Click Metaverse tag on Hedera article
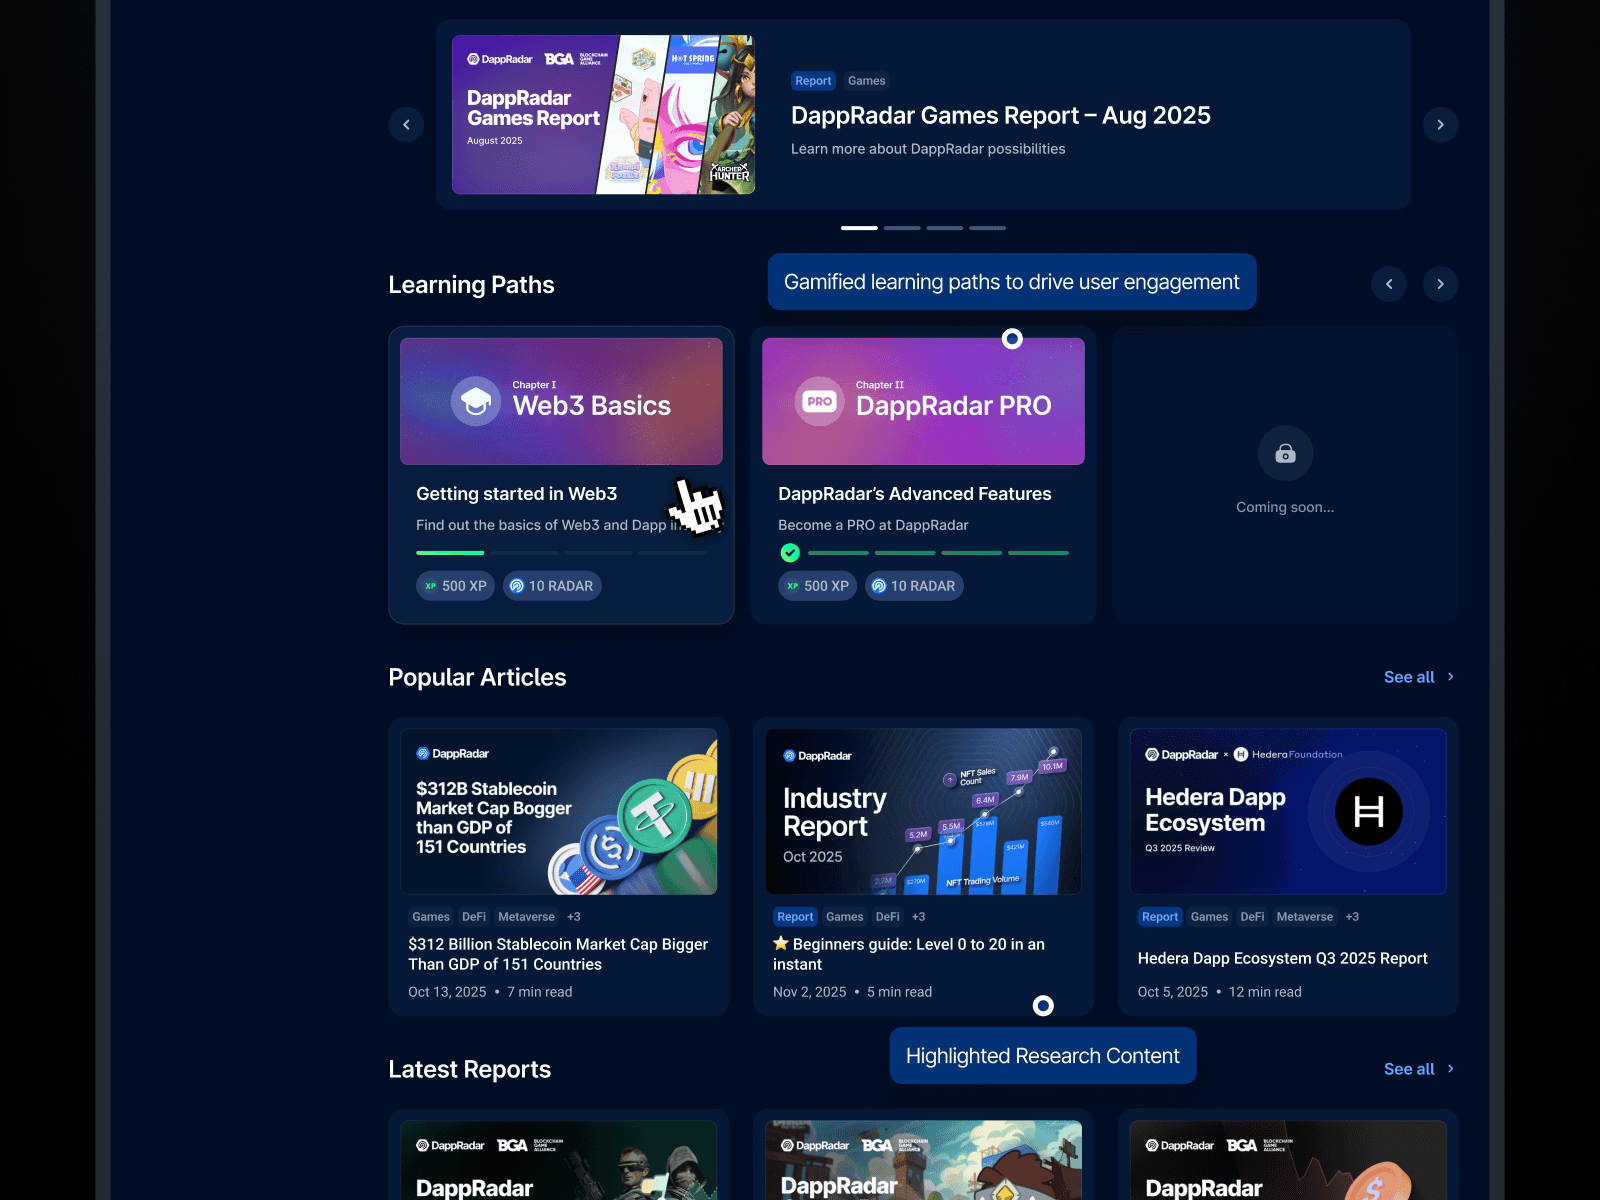This screenshot has width=1600, height=1200. pos(1305,917)
